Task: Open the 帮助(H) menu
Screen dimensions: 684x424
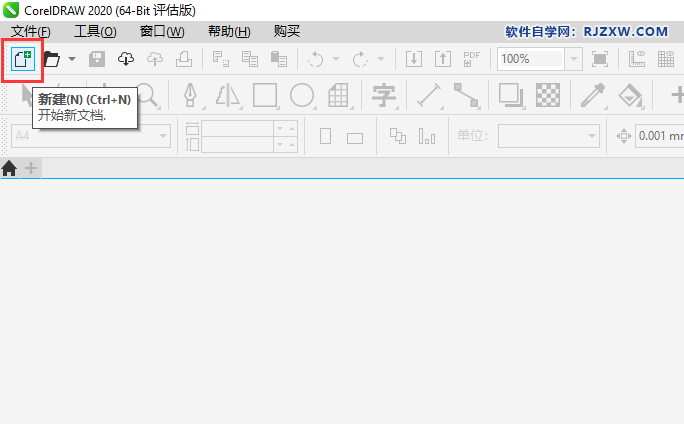Action: pyautogui.click(x=229, y=31)
